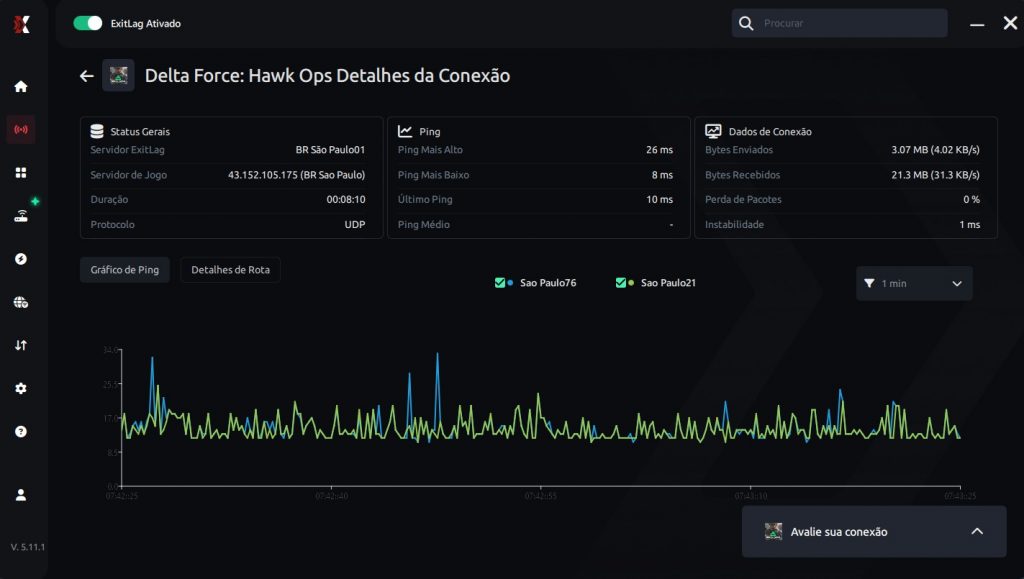This screenshot has width=1024, height=579.
Task: Expand the Avalie sua conexão panel
Action: [x=977, y=531]
